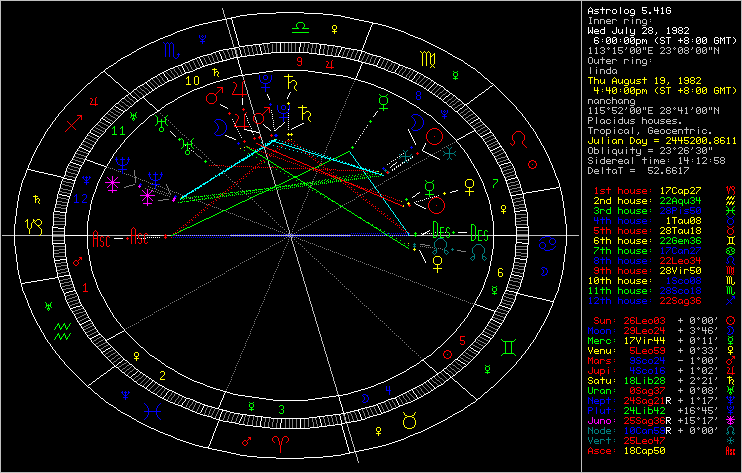Select the 'Astrolog 5.41G' title text
This screenshot has width=742, height=473.
pos(623,8)
